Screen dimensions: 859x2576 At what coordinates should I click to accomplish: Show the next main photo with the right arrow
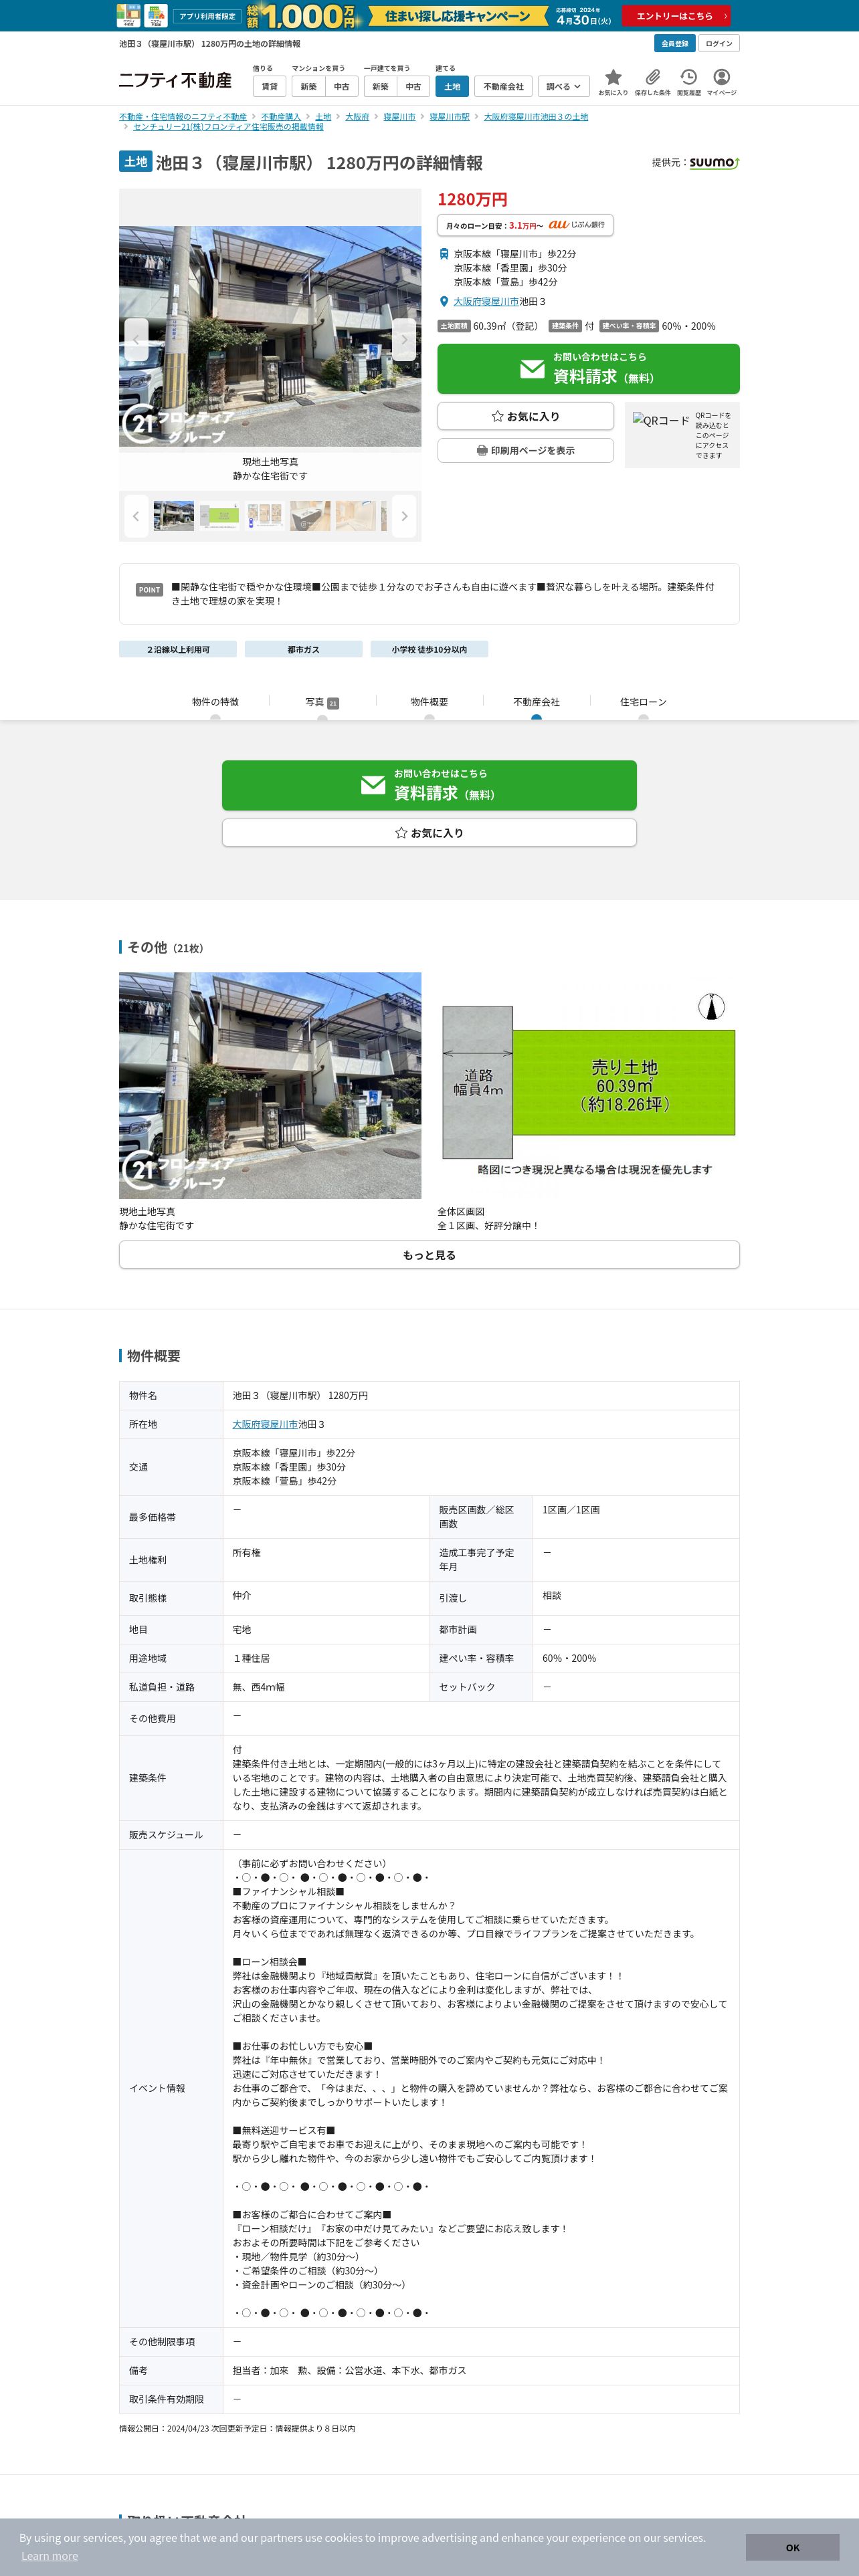[404, 340]
